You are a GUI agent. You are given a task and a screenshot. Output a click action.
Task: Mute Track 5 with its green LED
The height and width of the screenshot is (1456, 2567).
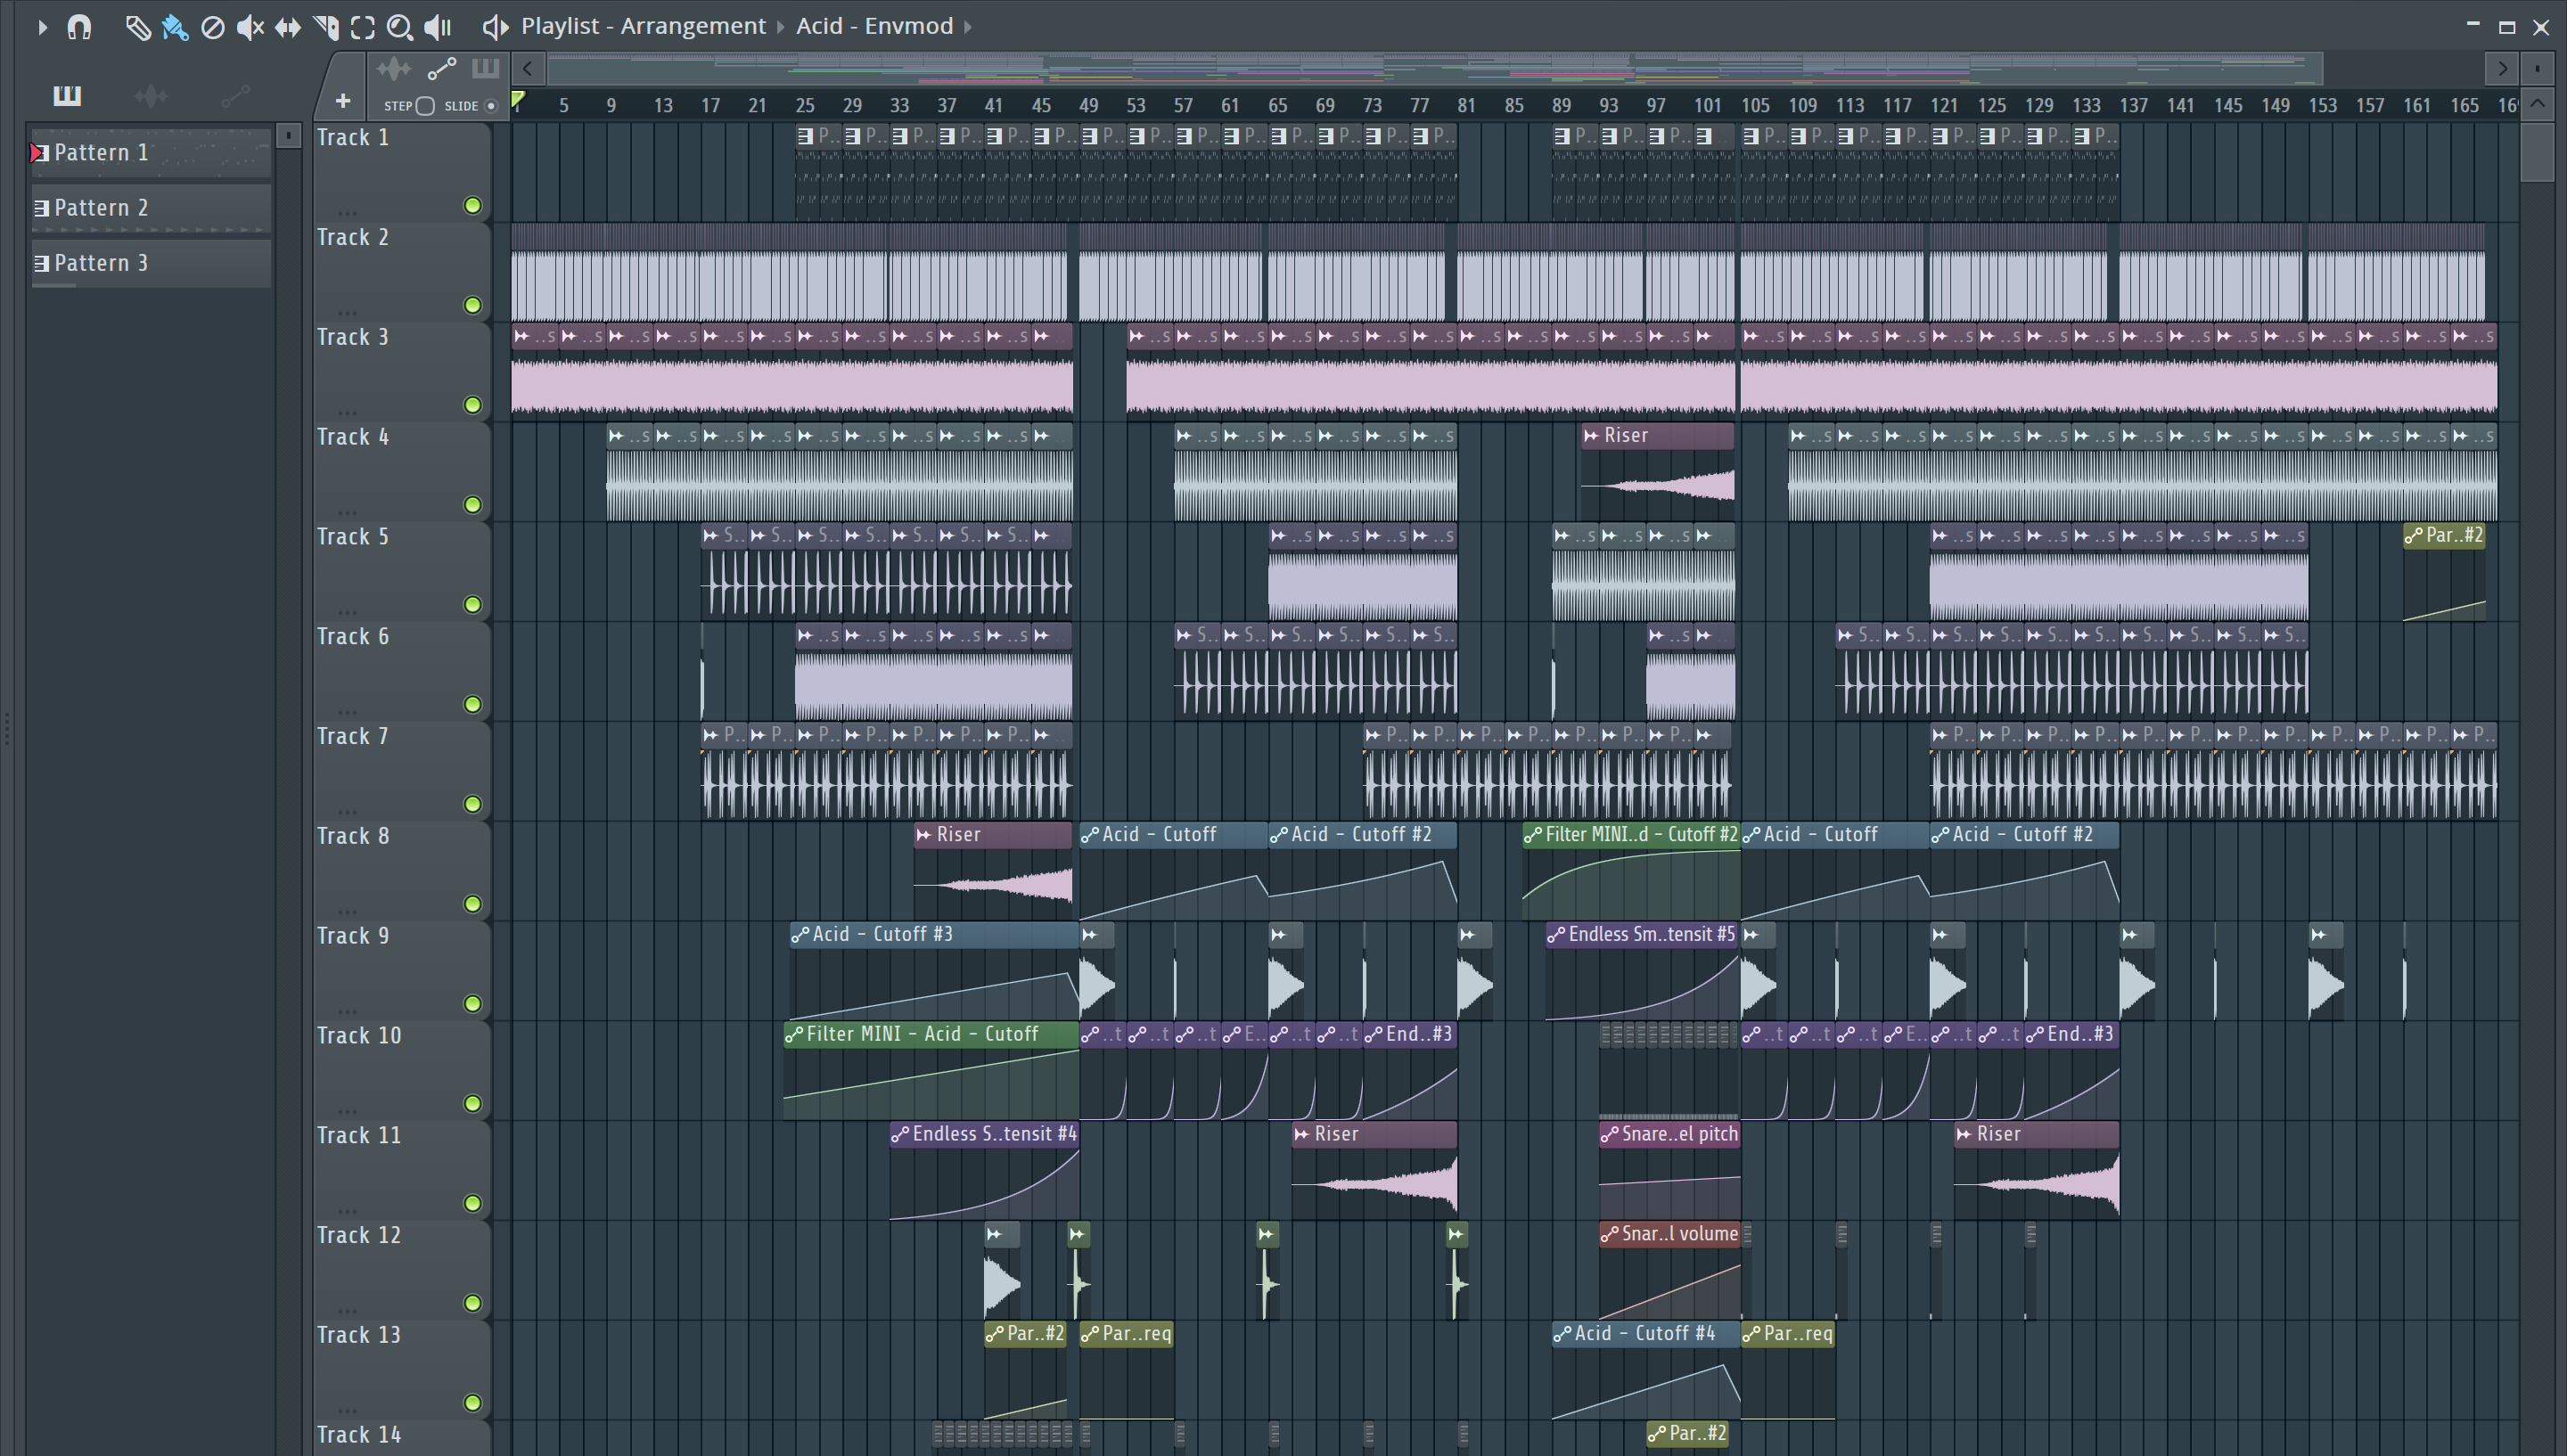473,605
